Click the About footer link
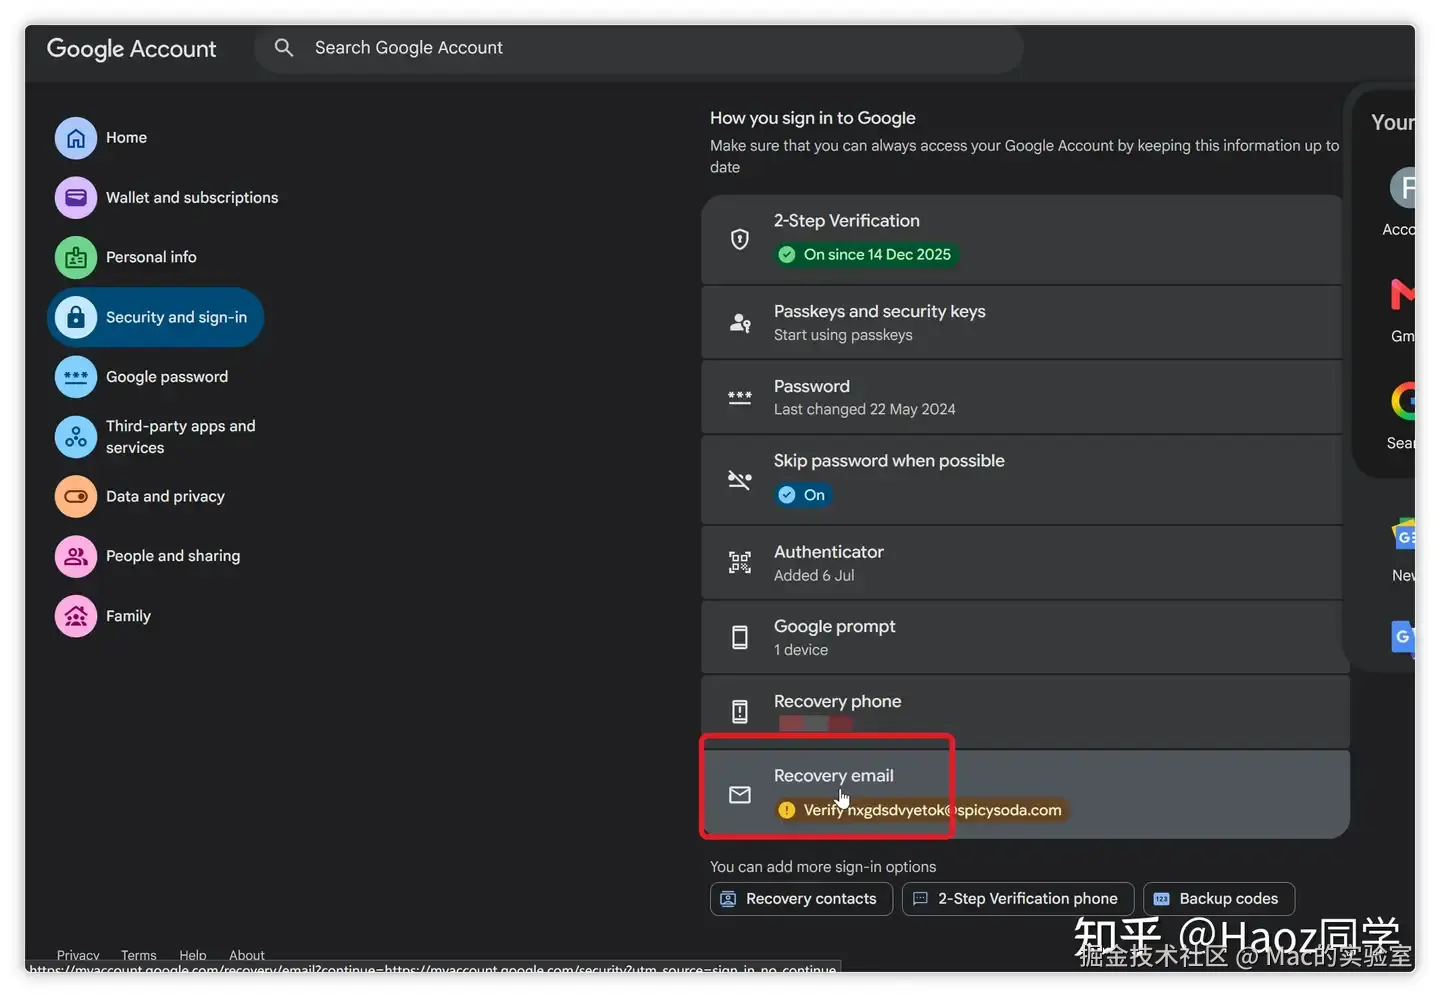This screenshot has width=1440, height=997. tap(247, 955)
